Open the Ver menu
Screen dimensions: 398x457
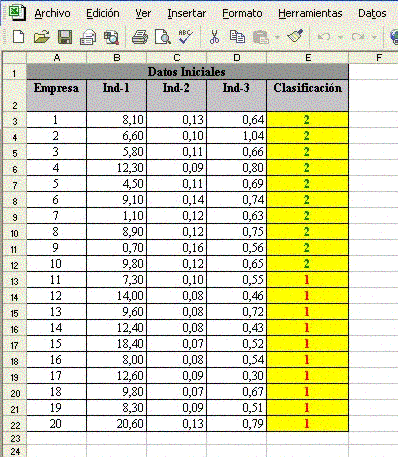click(143, 13)
